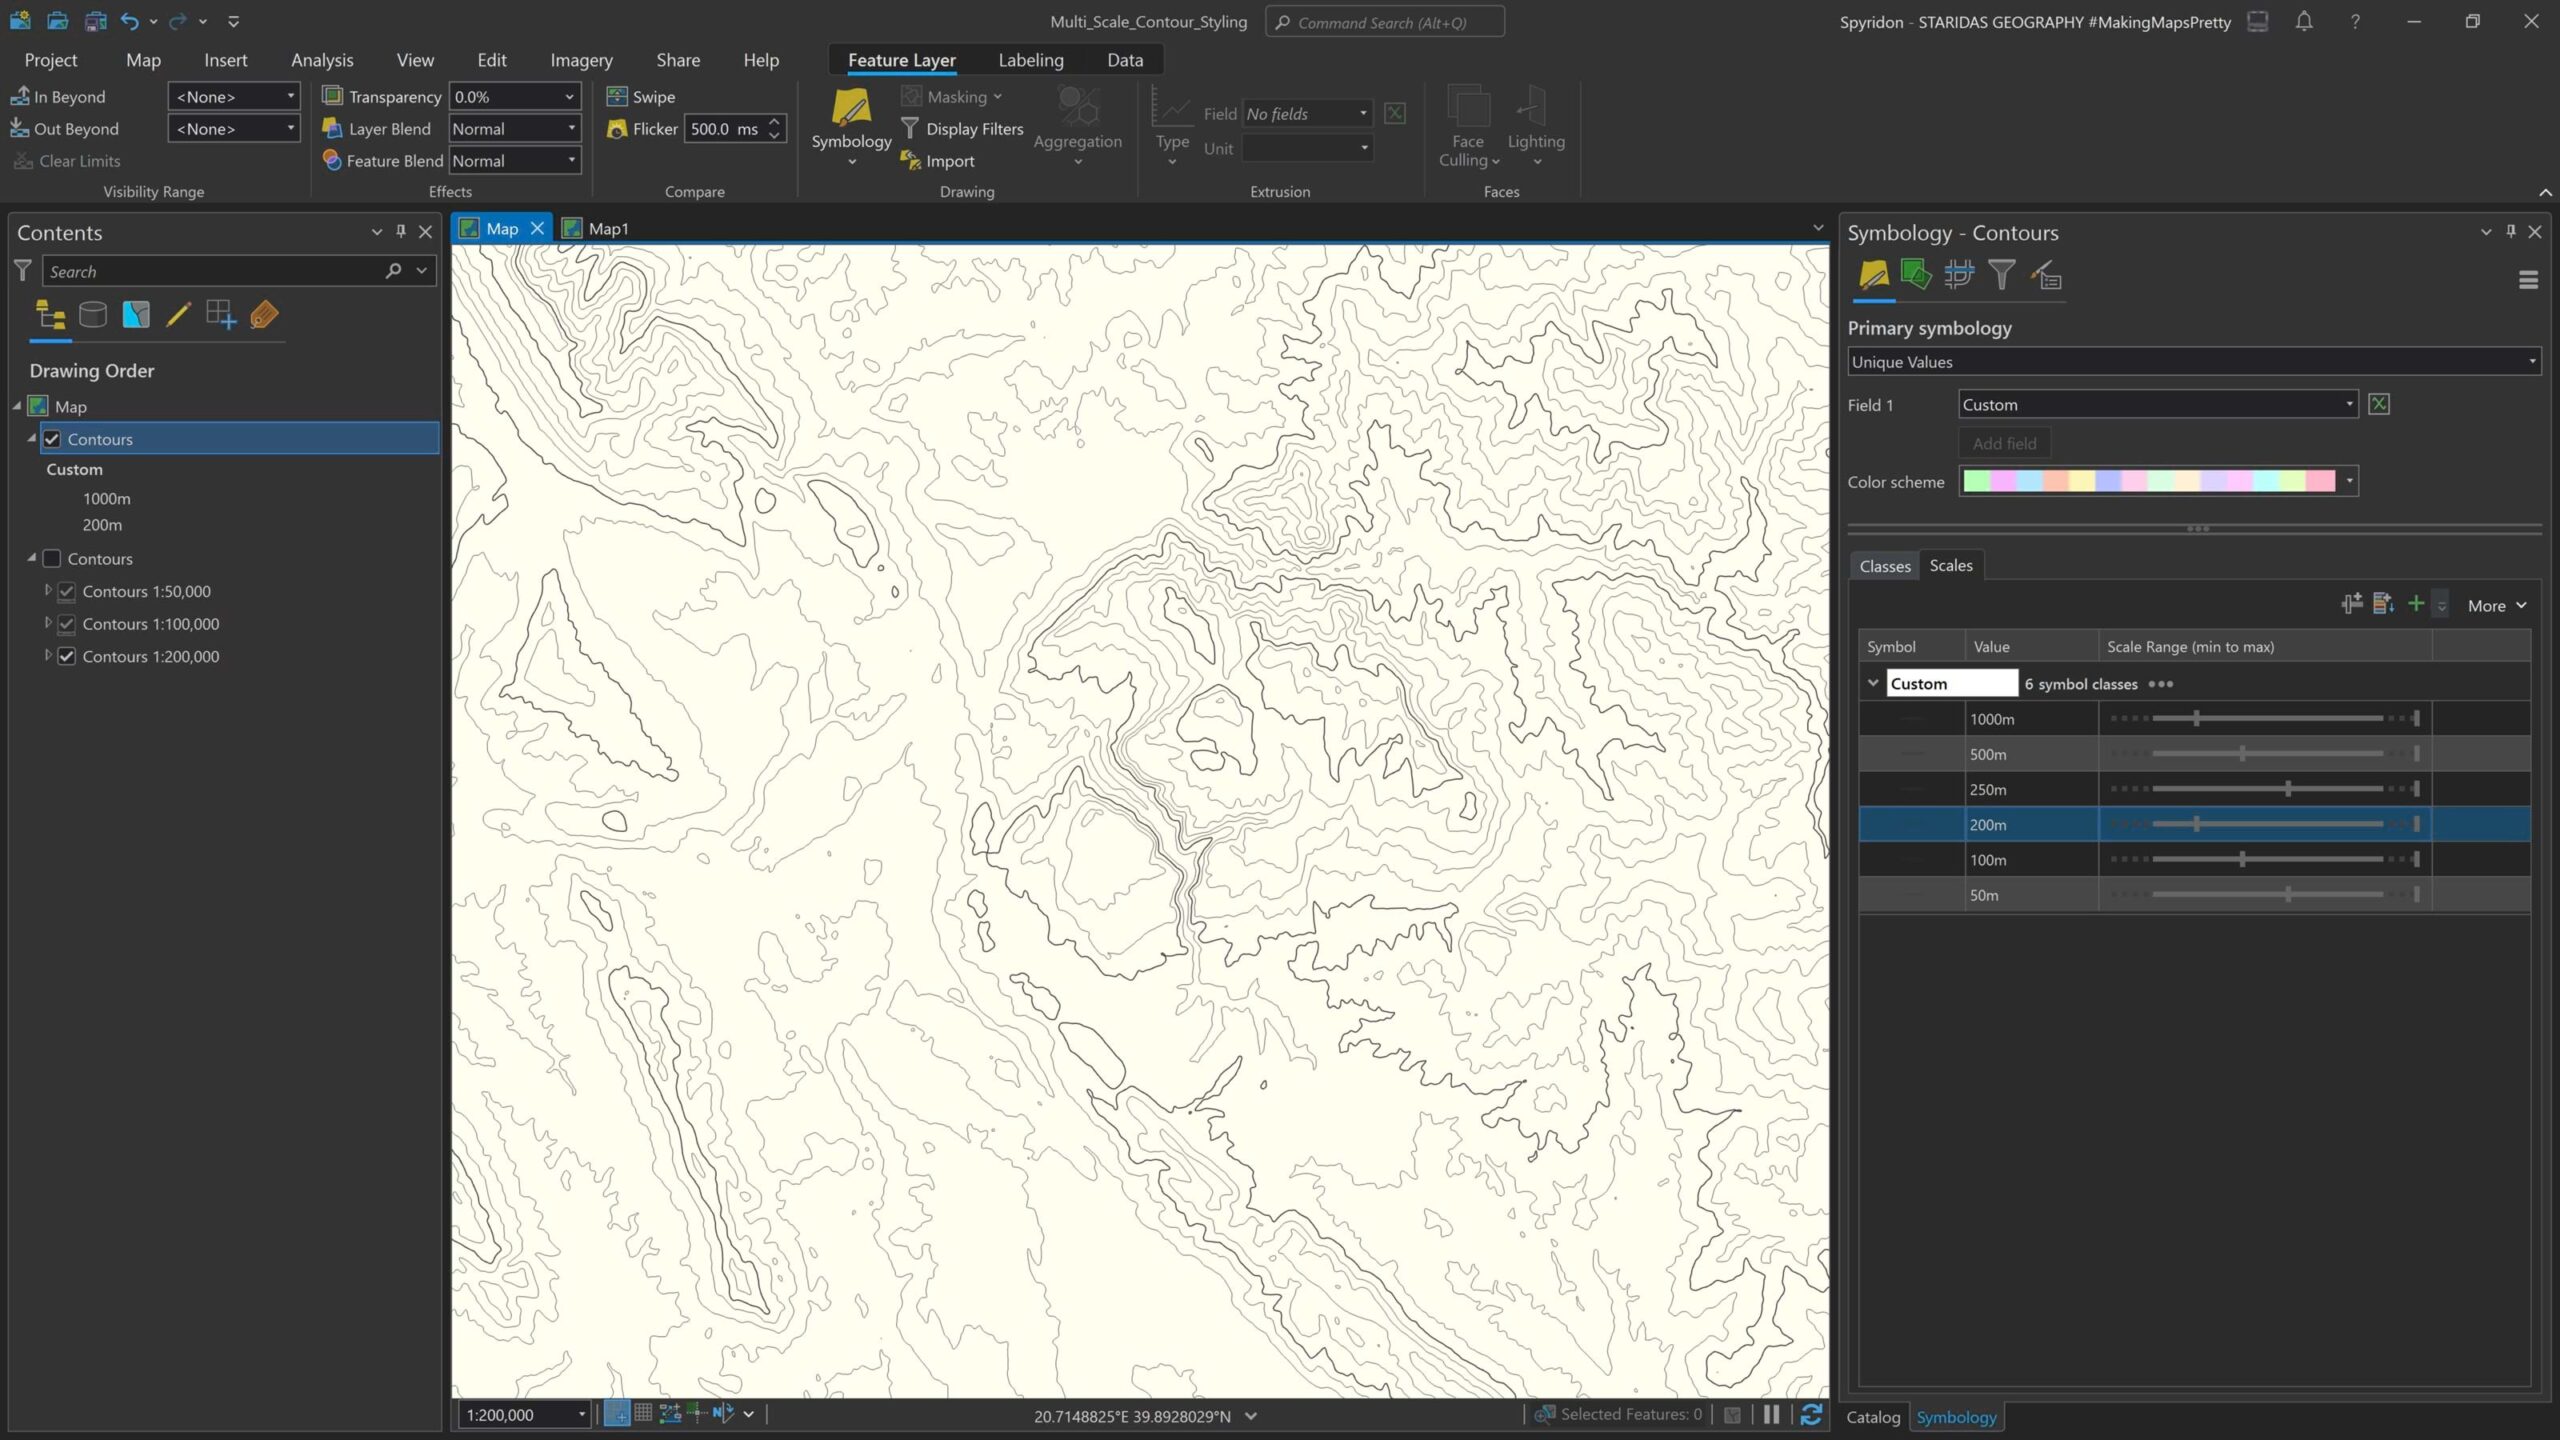Image resolution: width=2560 pixels, height=1440 pixels.
Task: Switch to the Labeling ribbon tab
Action: (x=1030, y=60)
